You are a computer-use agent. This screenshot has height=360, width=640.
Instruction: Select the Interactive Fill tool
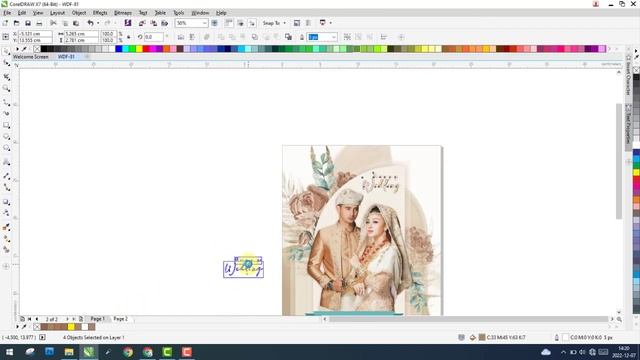point(6,239)
